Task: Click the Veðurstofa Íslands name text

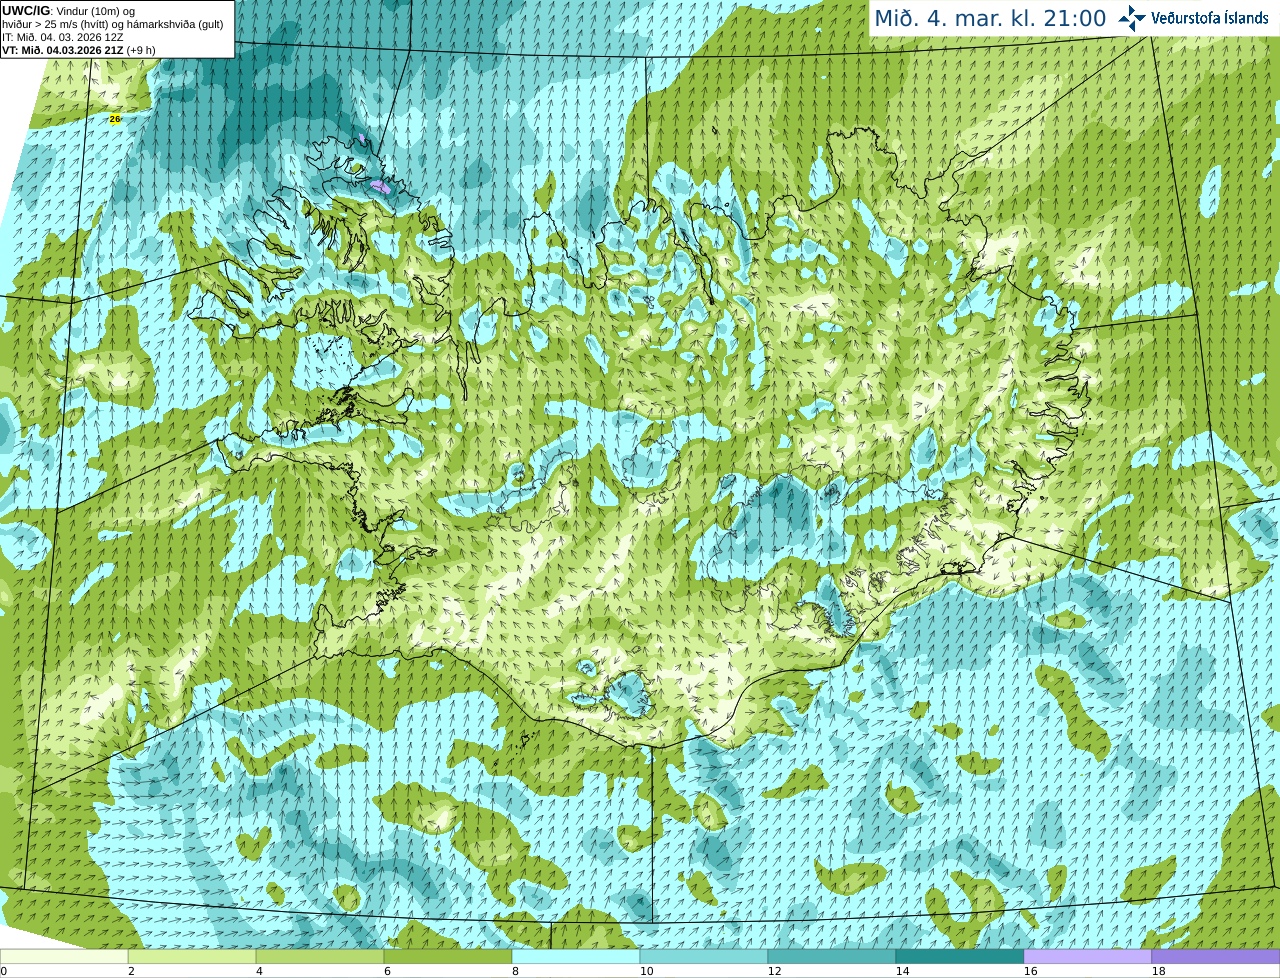Action: tap(1209, 18)
